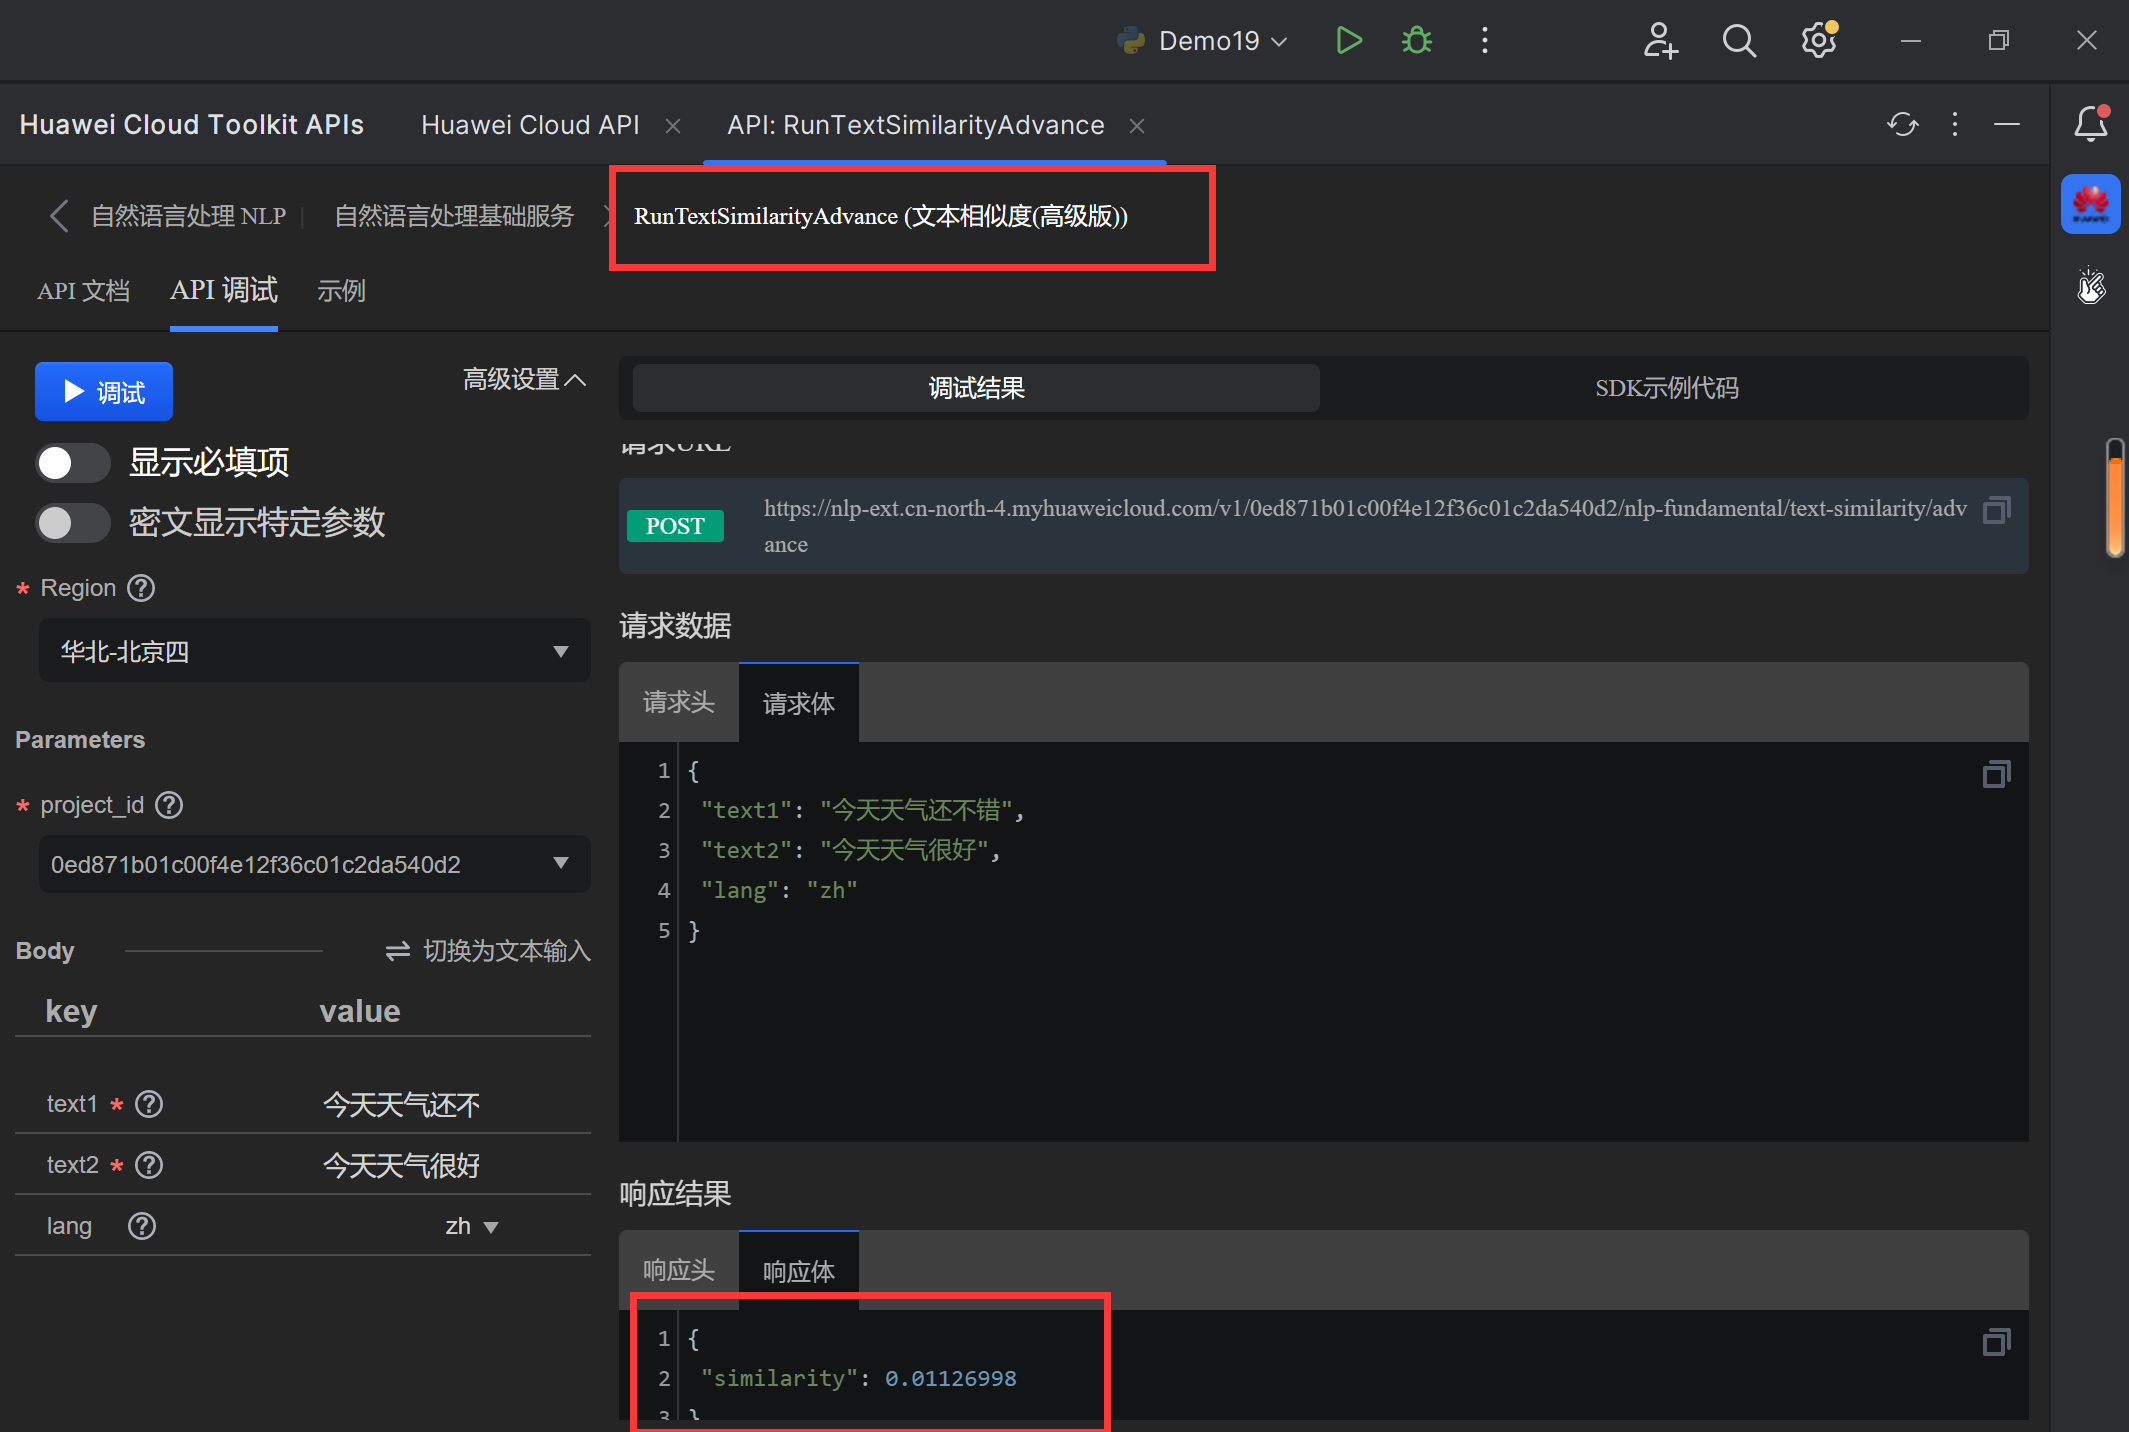
Task: Open the lang zh dropdown
Action: (472, 1227)
